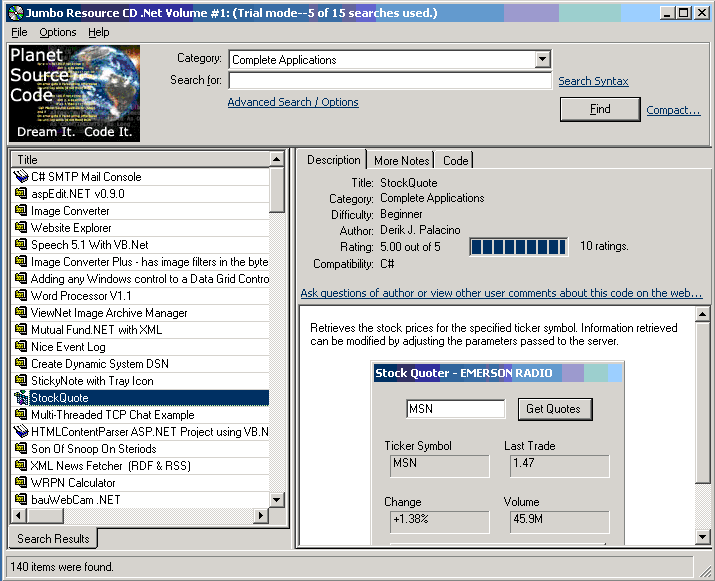Viewport: 715px width, 581px height.
Task: Click the Get Quotes button in preview
Action: click(x=554, y=409)
